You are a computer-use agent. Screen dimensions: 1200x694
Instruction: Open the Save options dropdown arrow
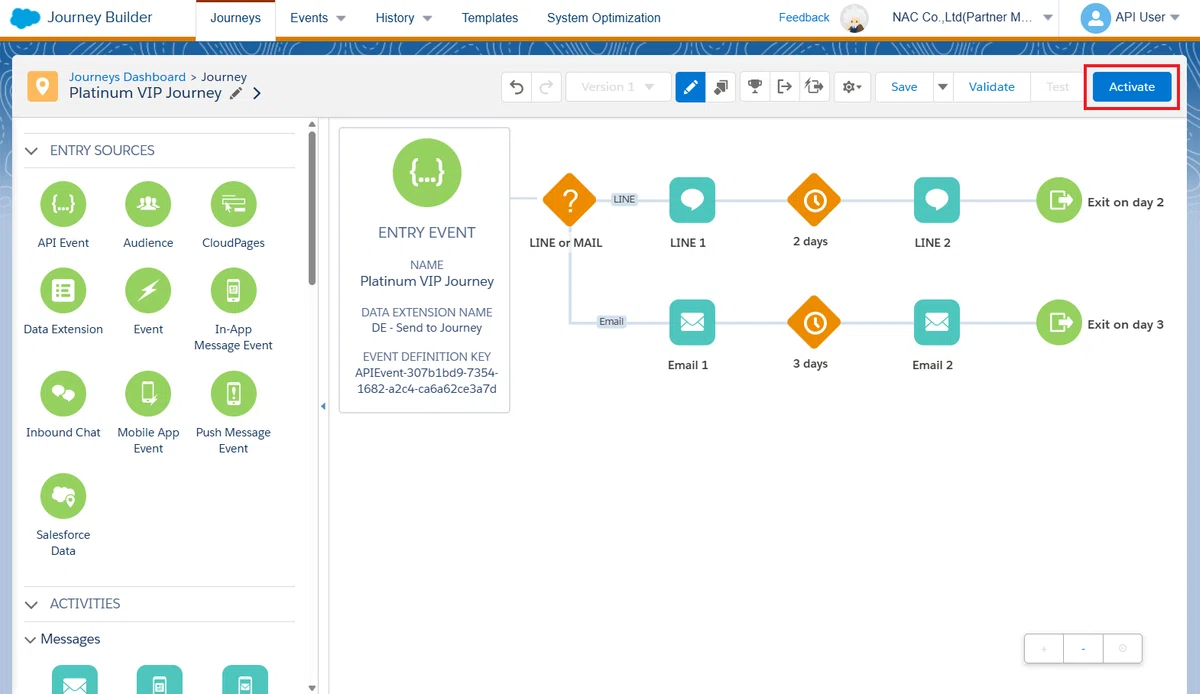click(943, 87)
